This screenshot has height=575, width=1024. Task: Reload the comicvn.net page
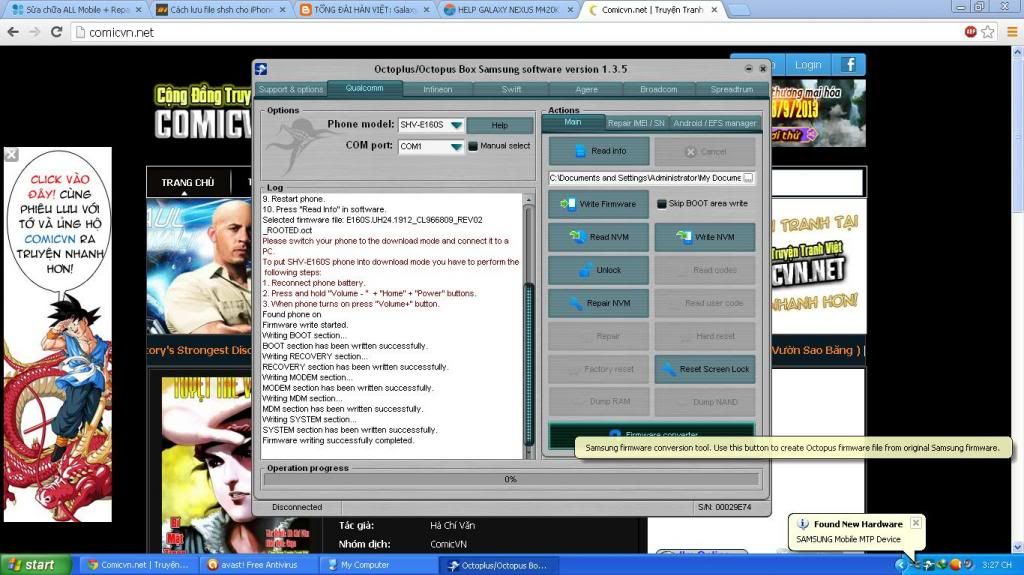(x=57, y=32)
